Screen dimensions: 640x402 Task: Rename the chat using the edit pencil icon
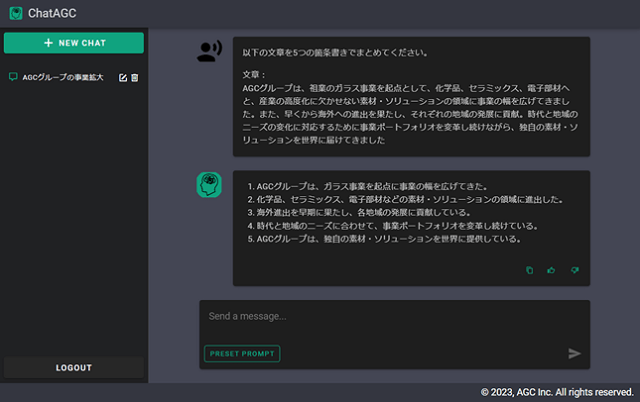[x=123, y=77]
